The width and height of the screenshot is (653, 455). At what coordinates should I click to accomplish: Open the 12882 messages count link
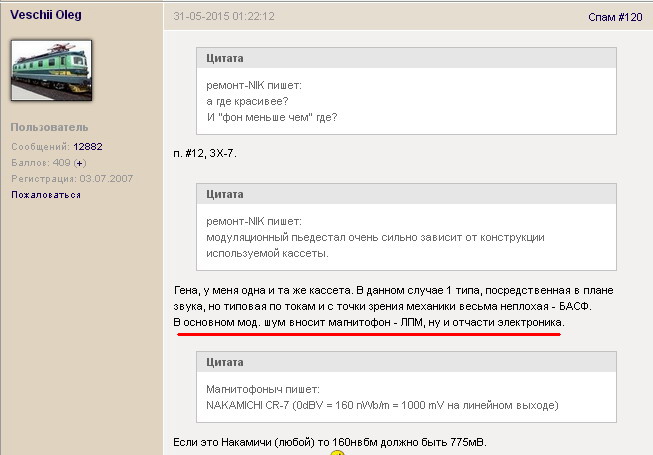coord(87,146)
